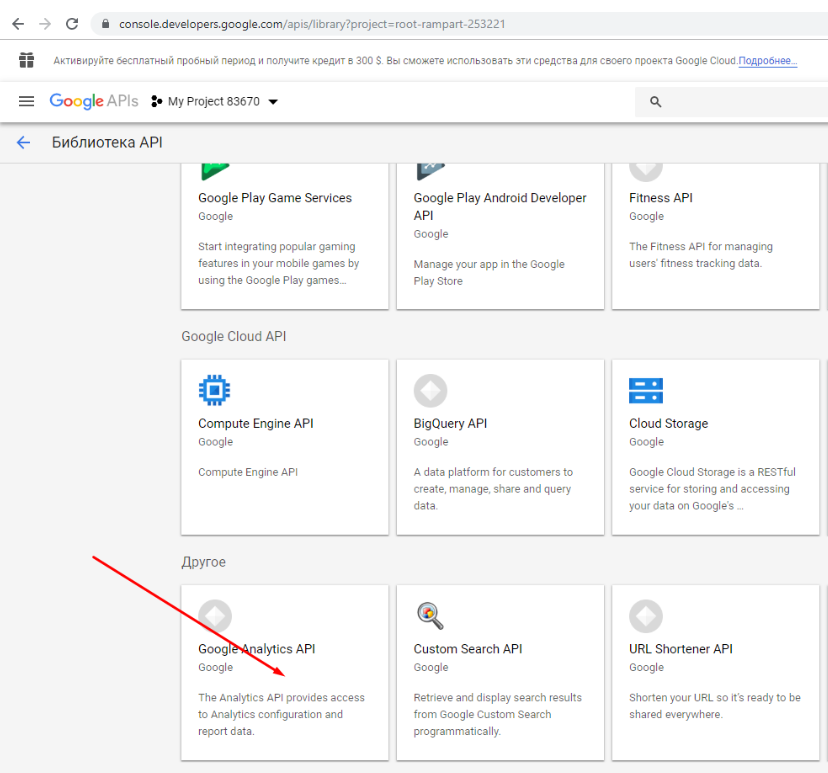
Task: Return using the blue back arrow
Action: coord(23,143)
